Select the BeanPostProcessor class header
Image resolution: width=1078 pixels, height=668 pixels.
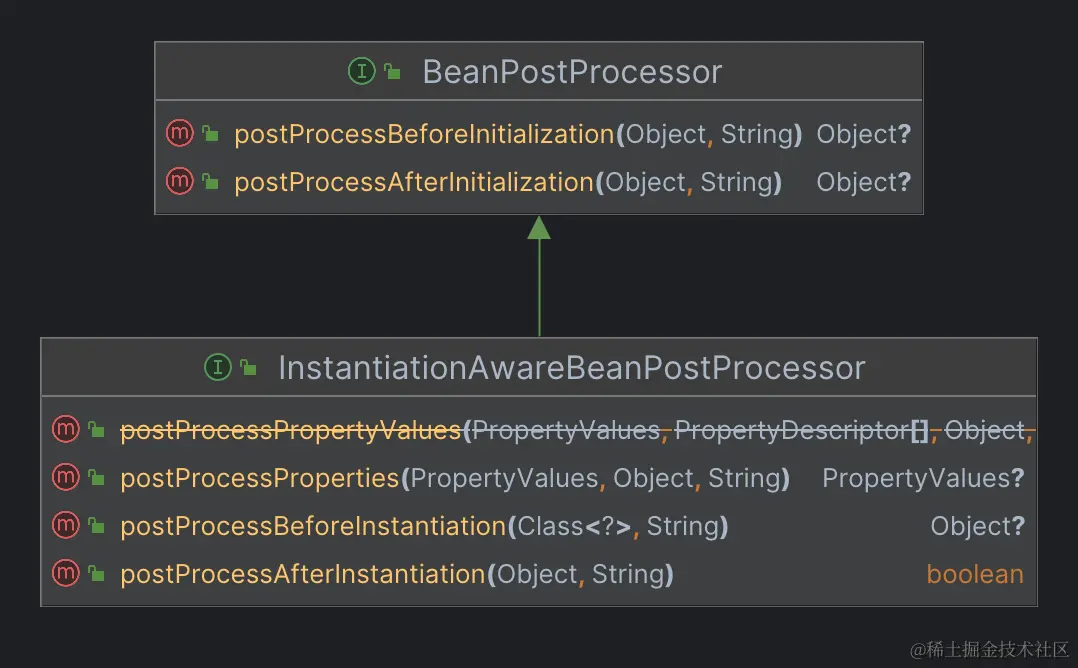(572, 72)
